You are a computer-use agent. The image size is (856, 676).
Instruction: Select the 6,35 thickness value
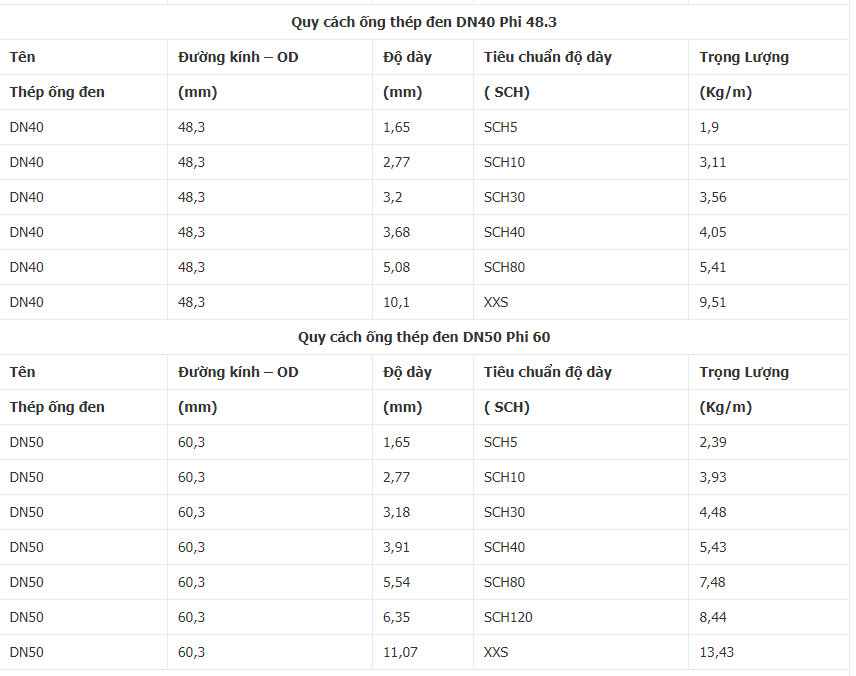pos(396,617)
